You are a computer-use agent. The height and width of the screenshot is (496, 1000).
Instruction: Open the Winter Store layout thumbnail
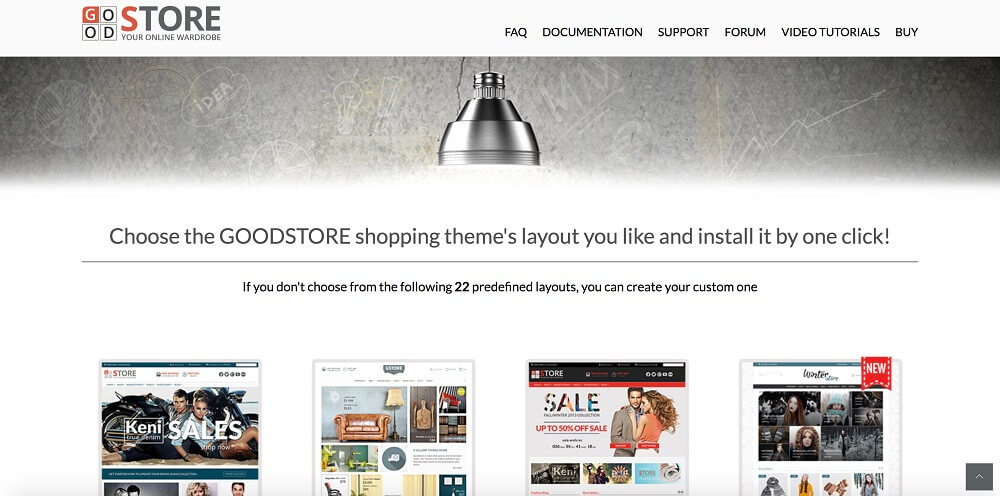point(820,428)
